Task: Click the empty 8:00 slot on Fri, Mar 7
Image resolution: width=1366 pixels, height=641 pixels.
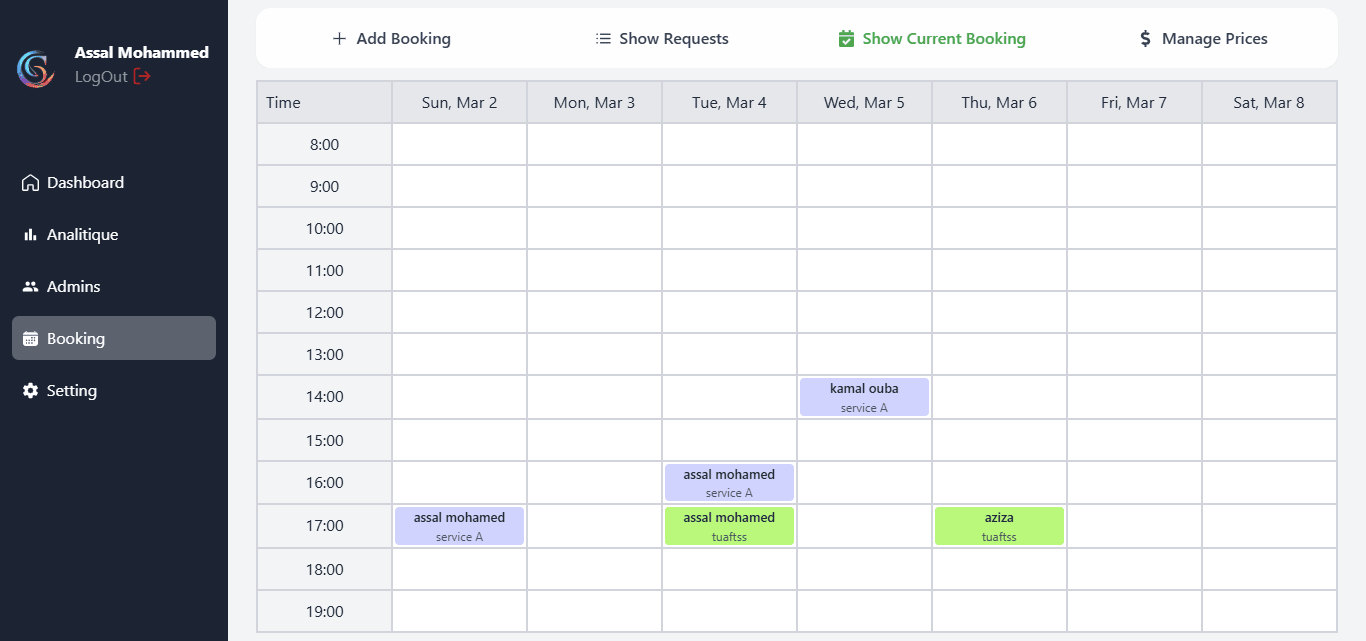Action: click(x=1134, y=144)
